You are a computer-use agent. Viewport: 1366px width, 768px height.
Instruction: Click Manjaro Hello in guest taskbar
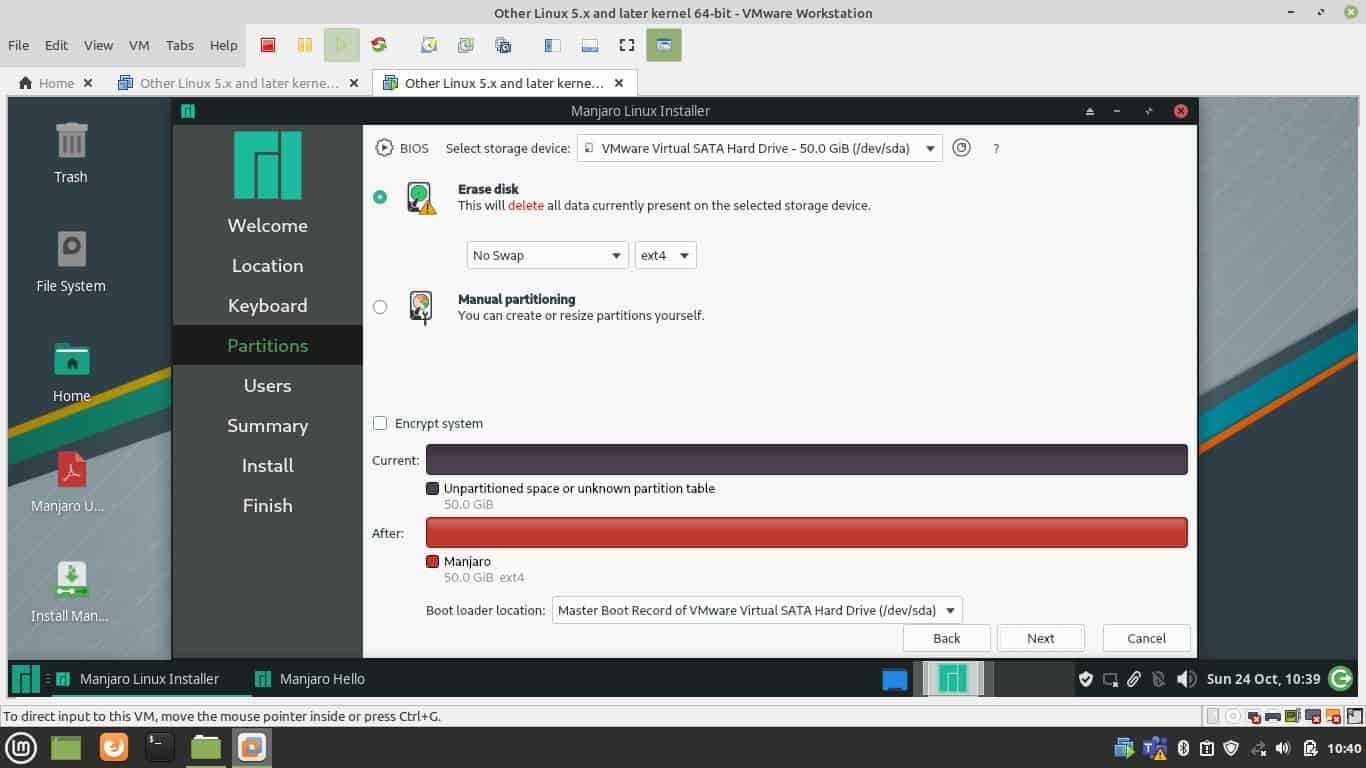coord(310,679)
